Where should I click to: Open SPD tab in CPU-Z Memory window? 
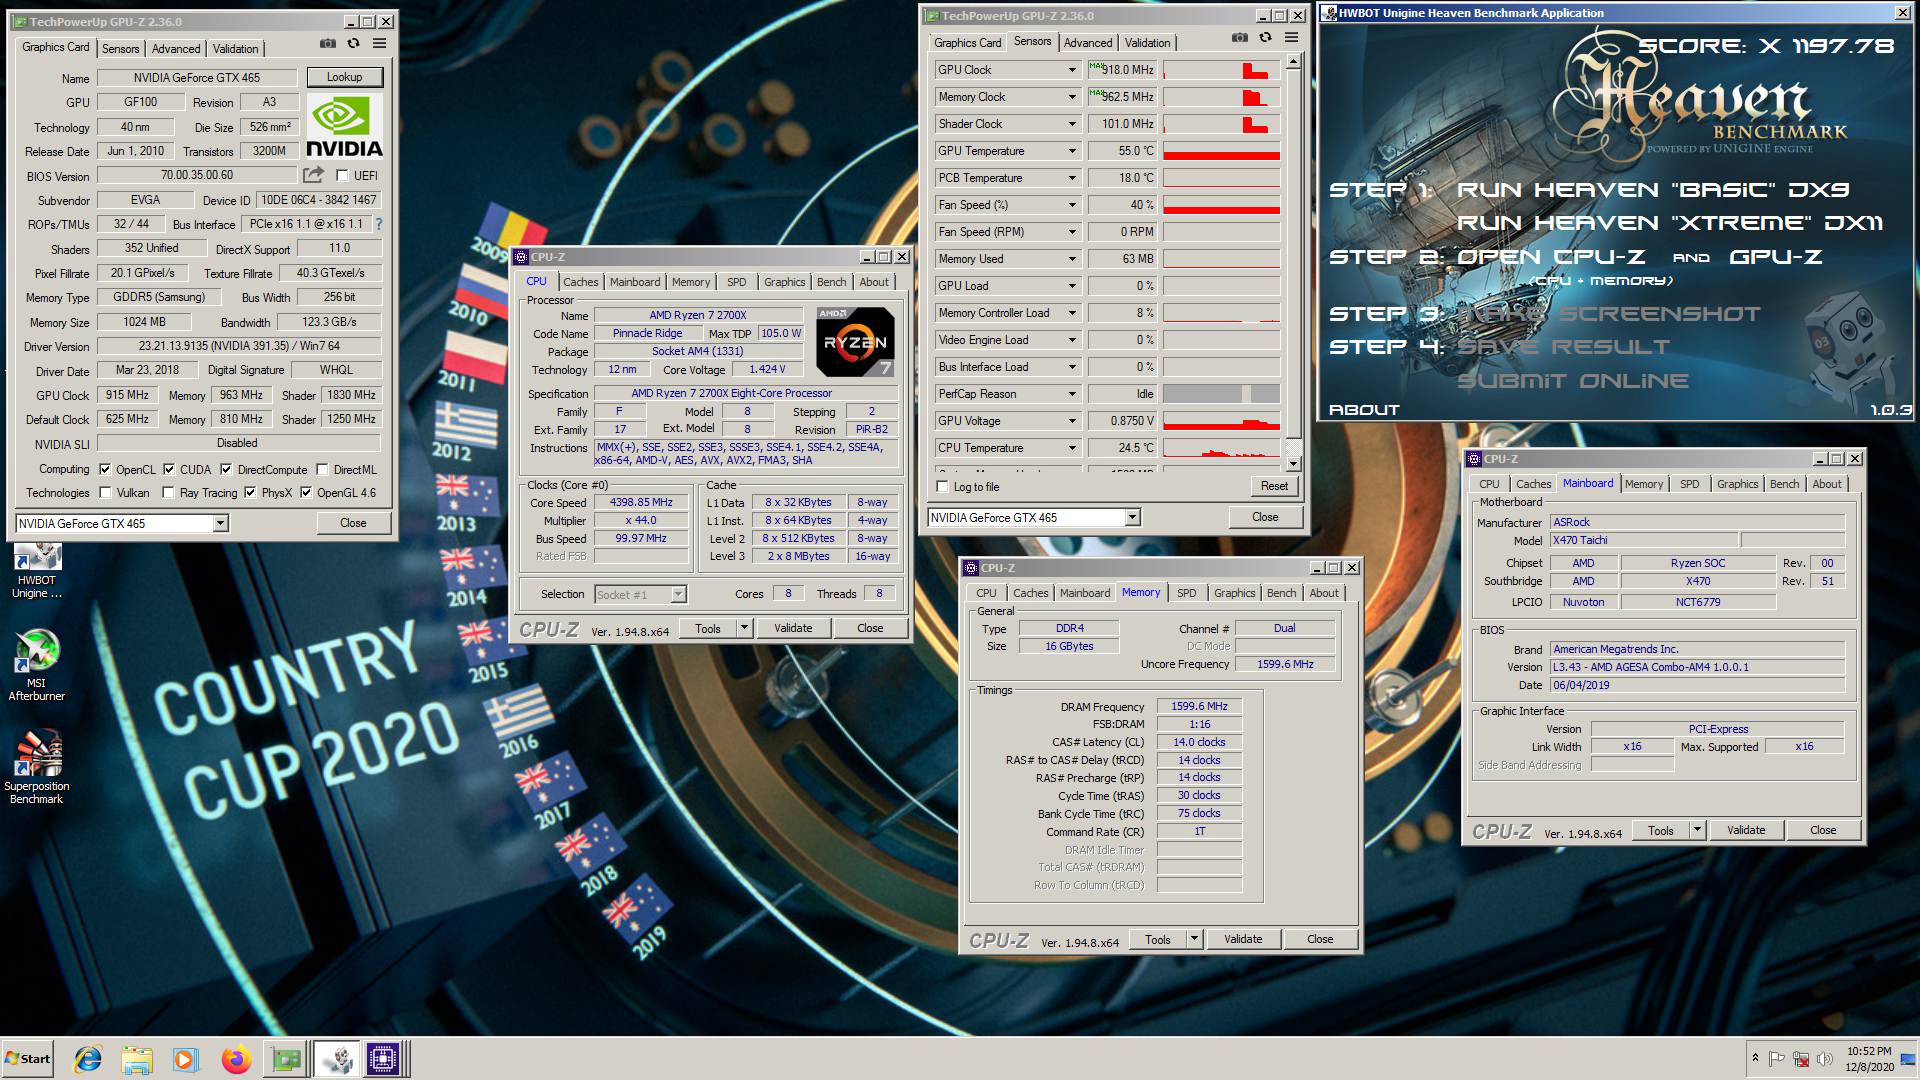tap(1186, 593)
